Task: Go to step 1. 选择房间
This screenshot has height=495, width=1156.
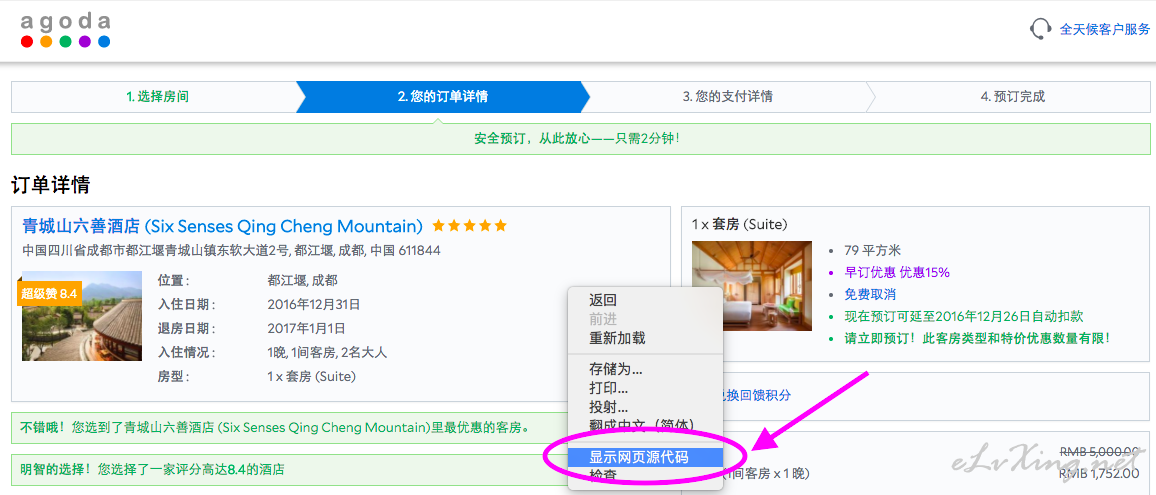Action: pyautogui.click(x=157, y=97)
